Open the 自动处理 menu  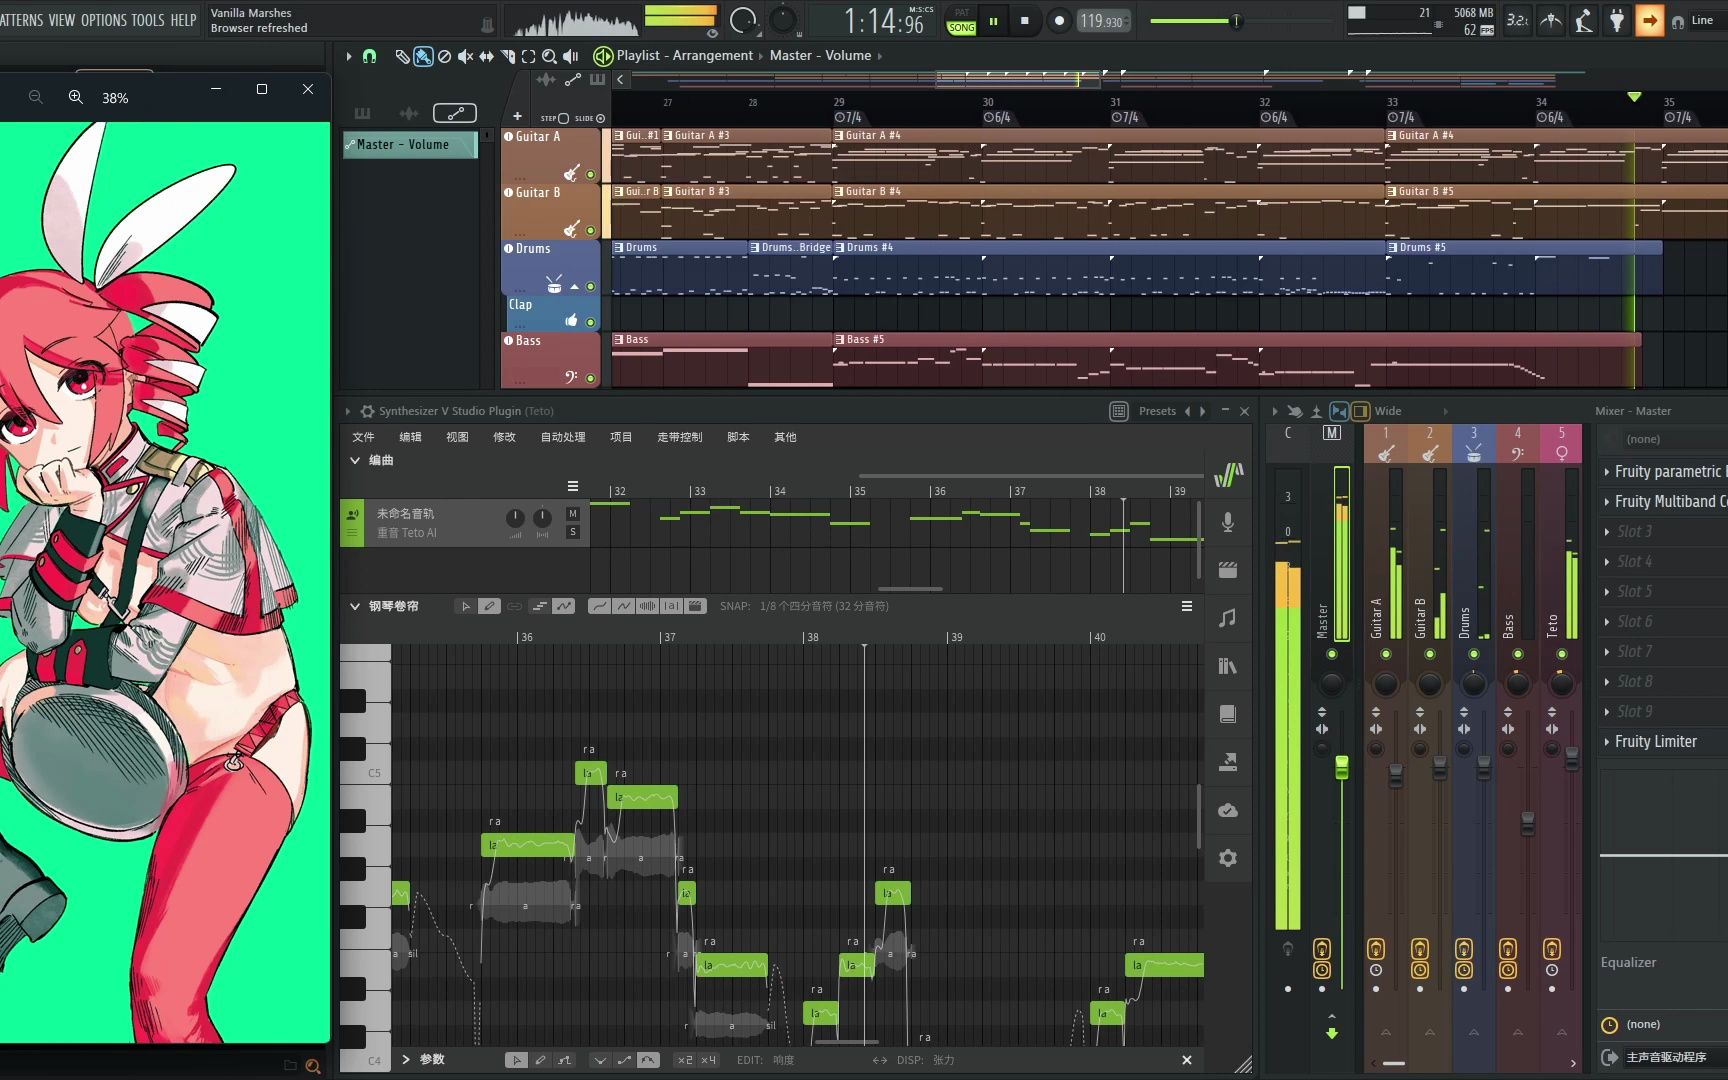pyautogui.click(x=563, y=437)
